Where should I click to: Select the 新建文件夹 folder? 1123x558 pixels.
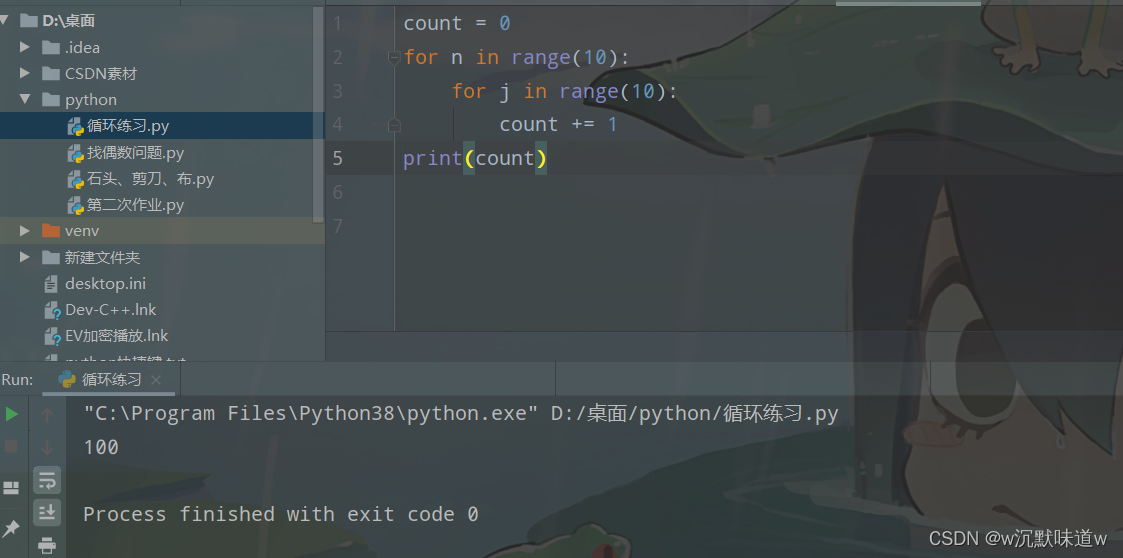tap(102, 257)
